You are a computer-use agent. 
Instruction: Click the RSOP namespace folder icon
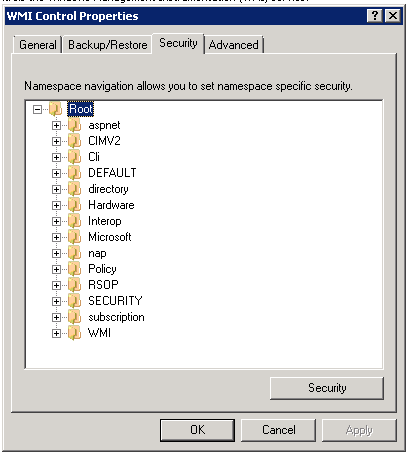click(74, 285)
